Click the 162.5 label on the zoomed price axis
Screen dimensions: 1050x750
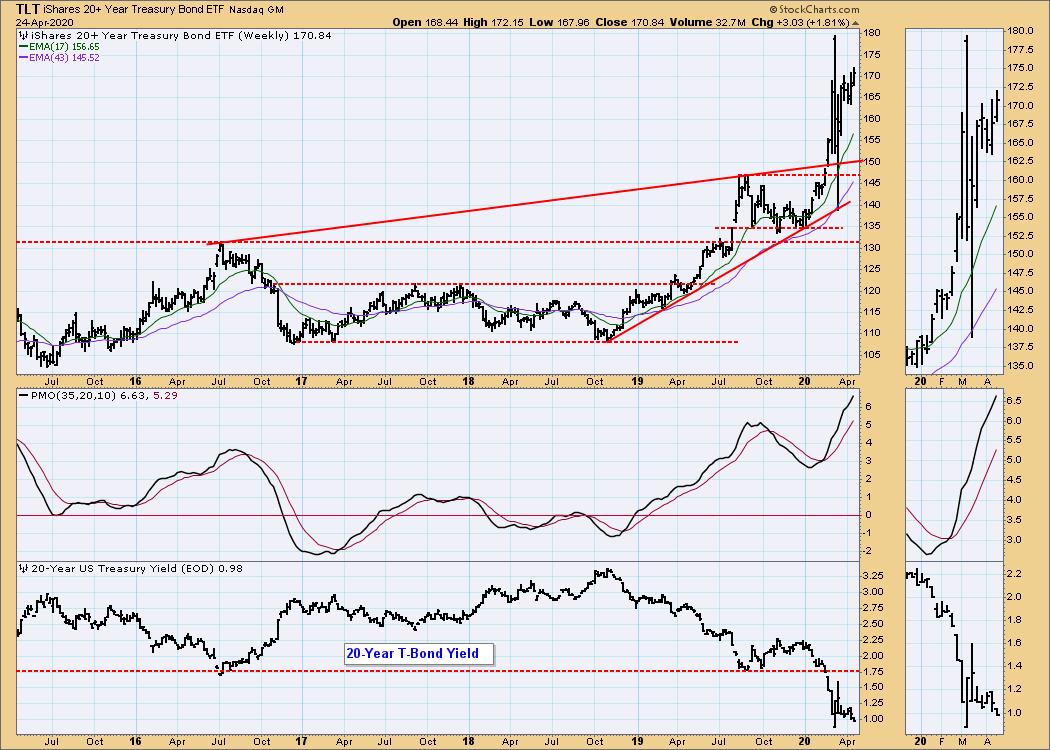point(1019,161)
